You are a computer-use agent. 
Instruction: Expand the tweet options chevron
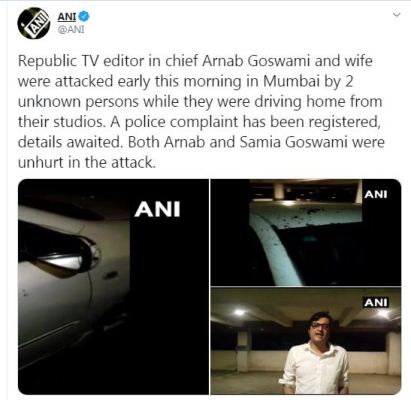[x=396, y=15]
